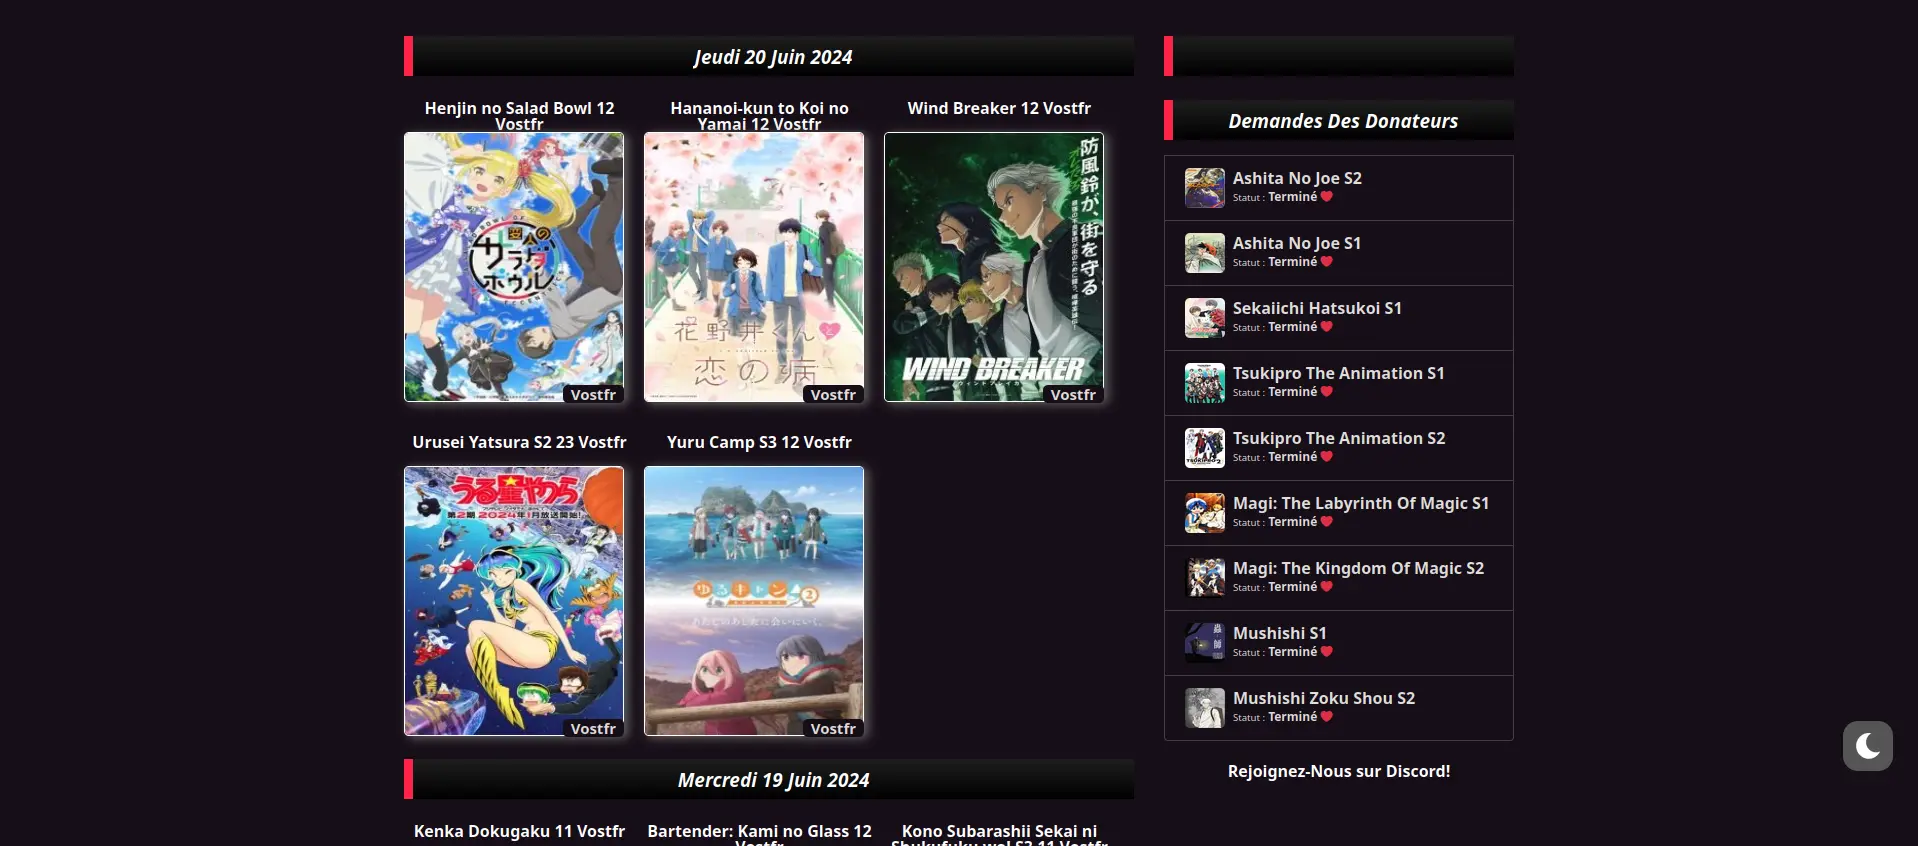Click the heart icon beside Sekaiichi Hatsukoi S1
This screenshot has width=1918, height=846.
1327,327
